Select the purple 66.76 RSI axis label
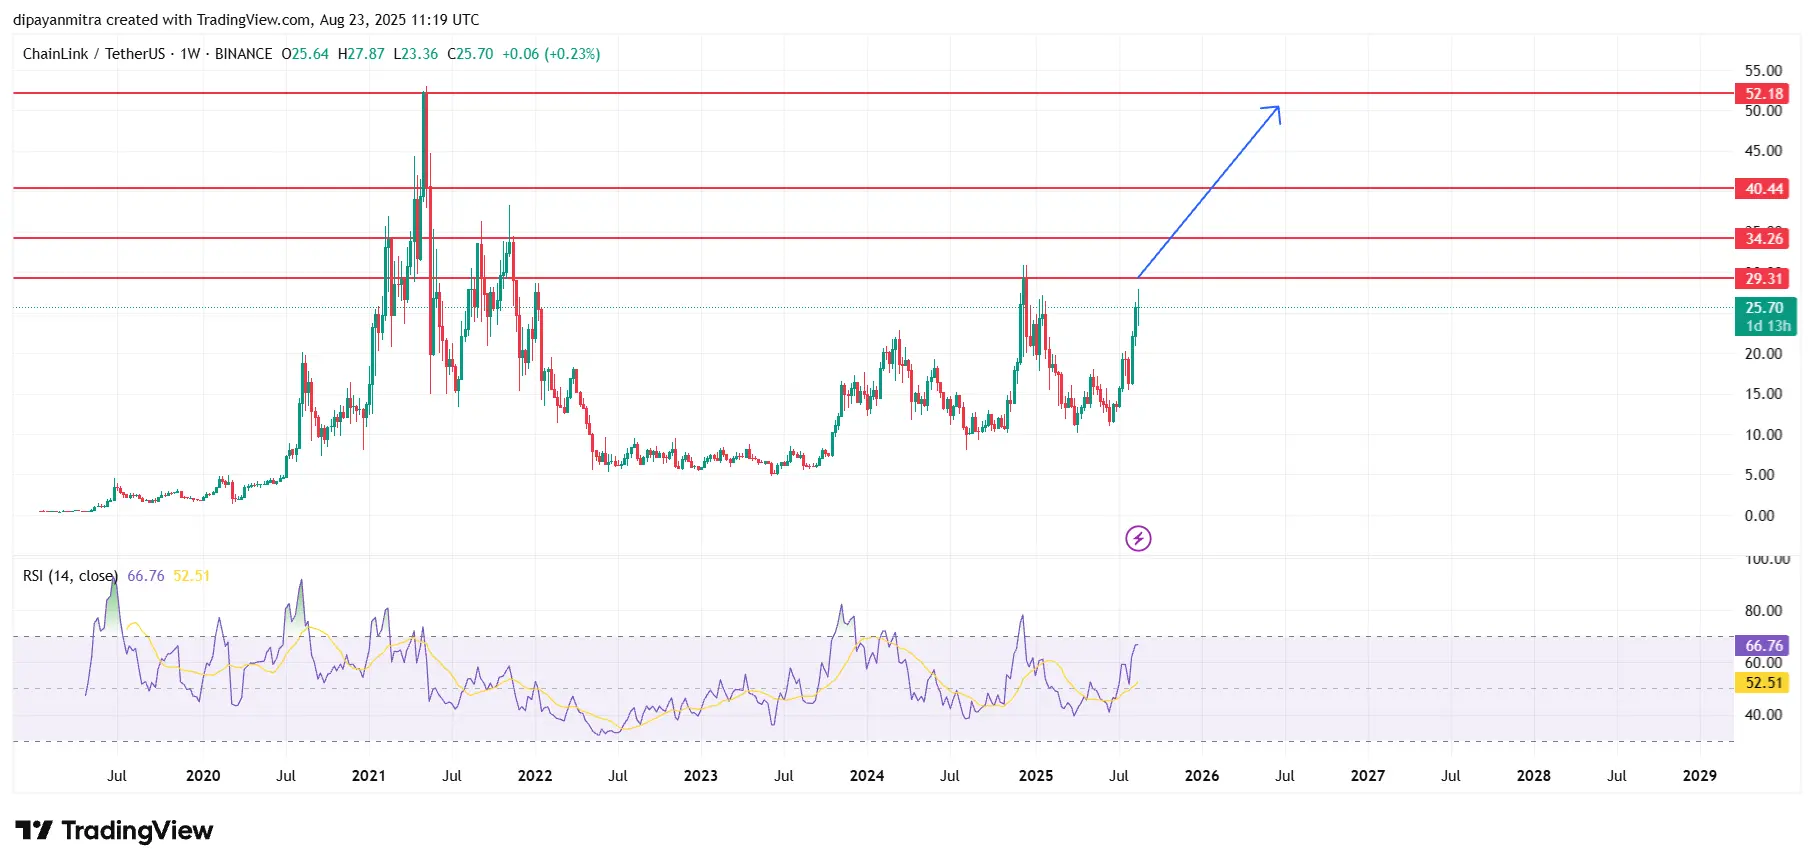This screenshot has height=868, width=1814. click(1763, 646)
